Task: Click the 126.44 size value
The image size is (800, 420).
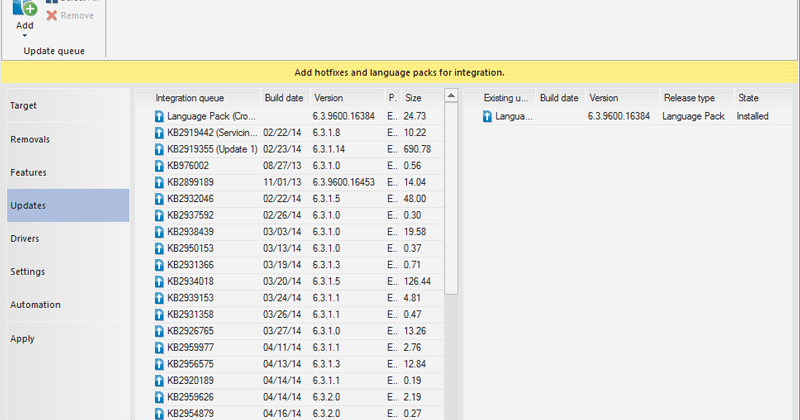Action: 417,281
